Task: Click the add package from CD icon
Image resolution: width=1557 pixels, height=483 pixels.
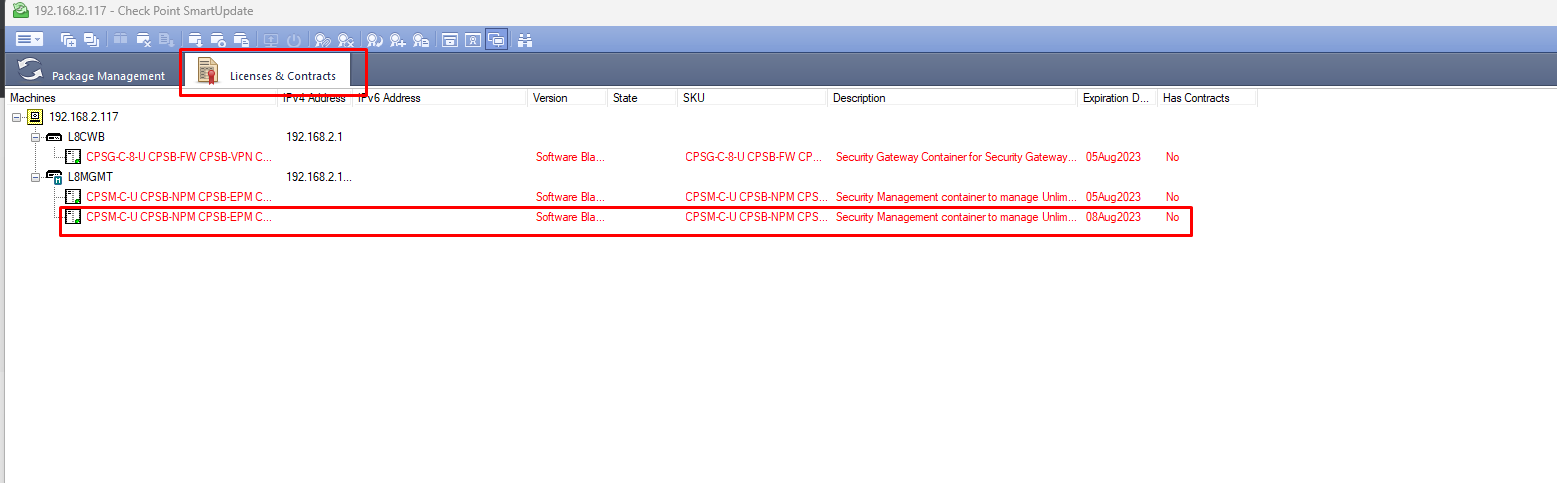Action: tap(218, 40)
